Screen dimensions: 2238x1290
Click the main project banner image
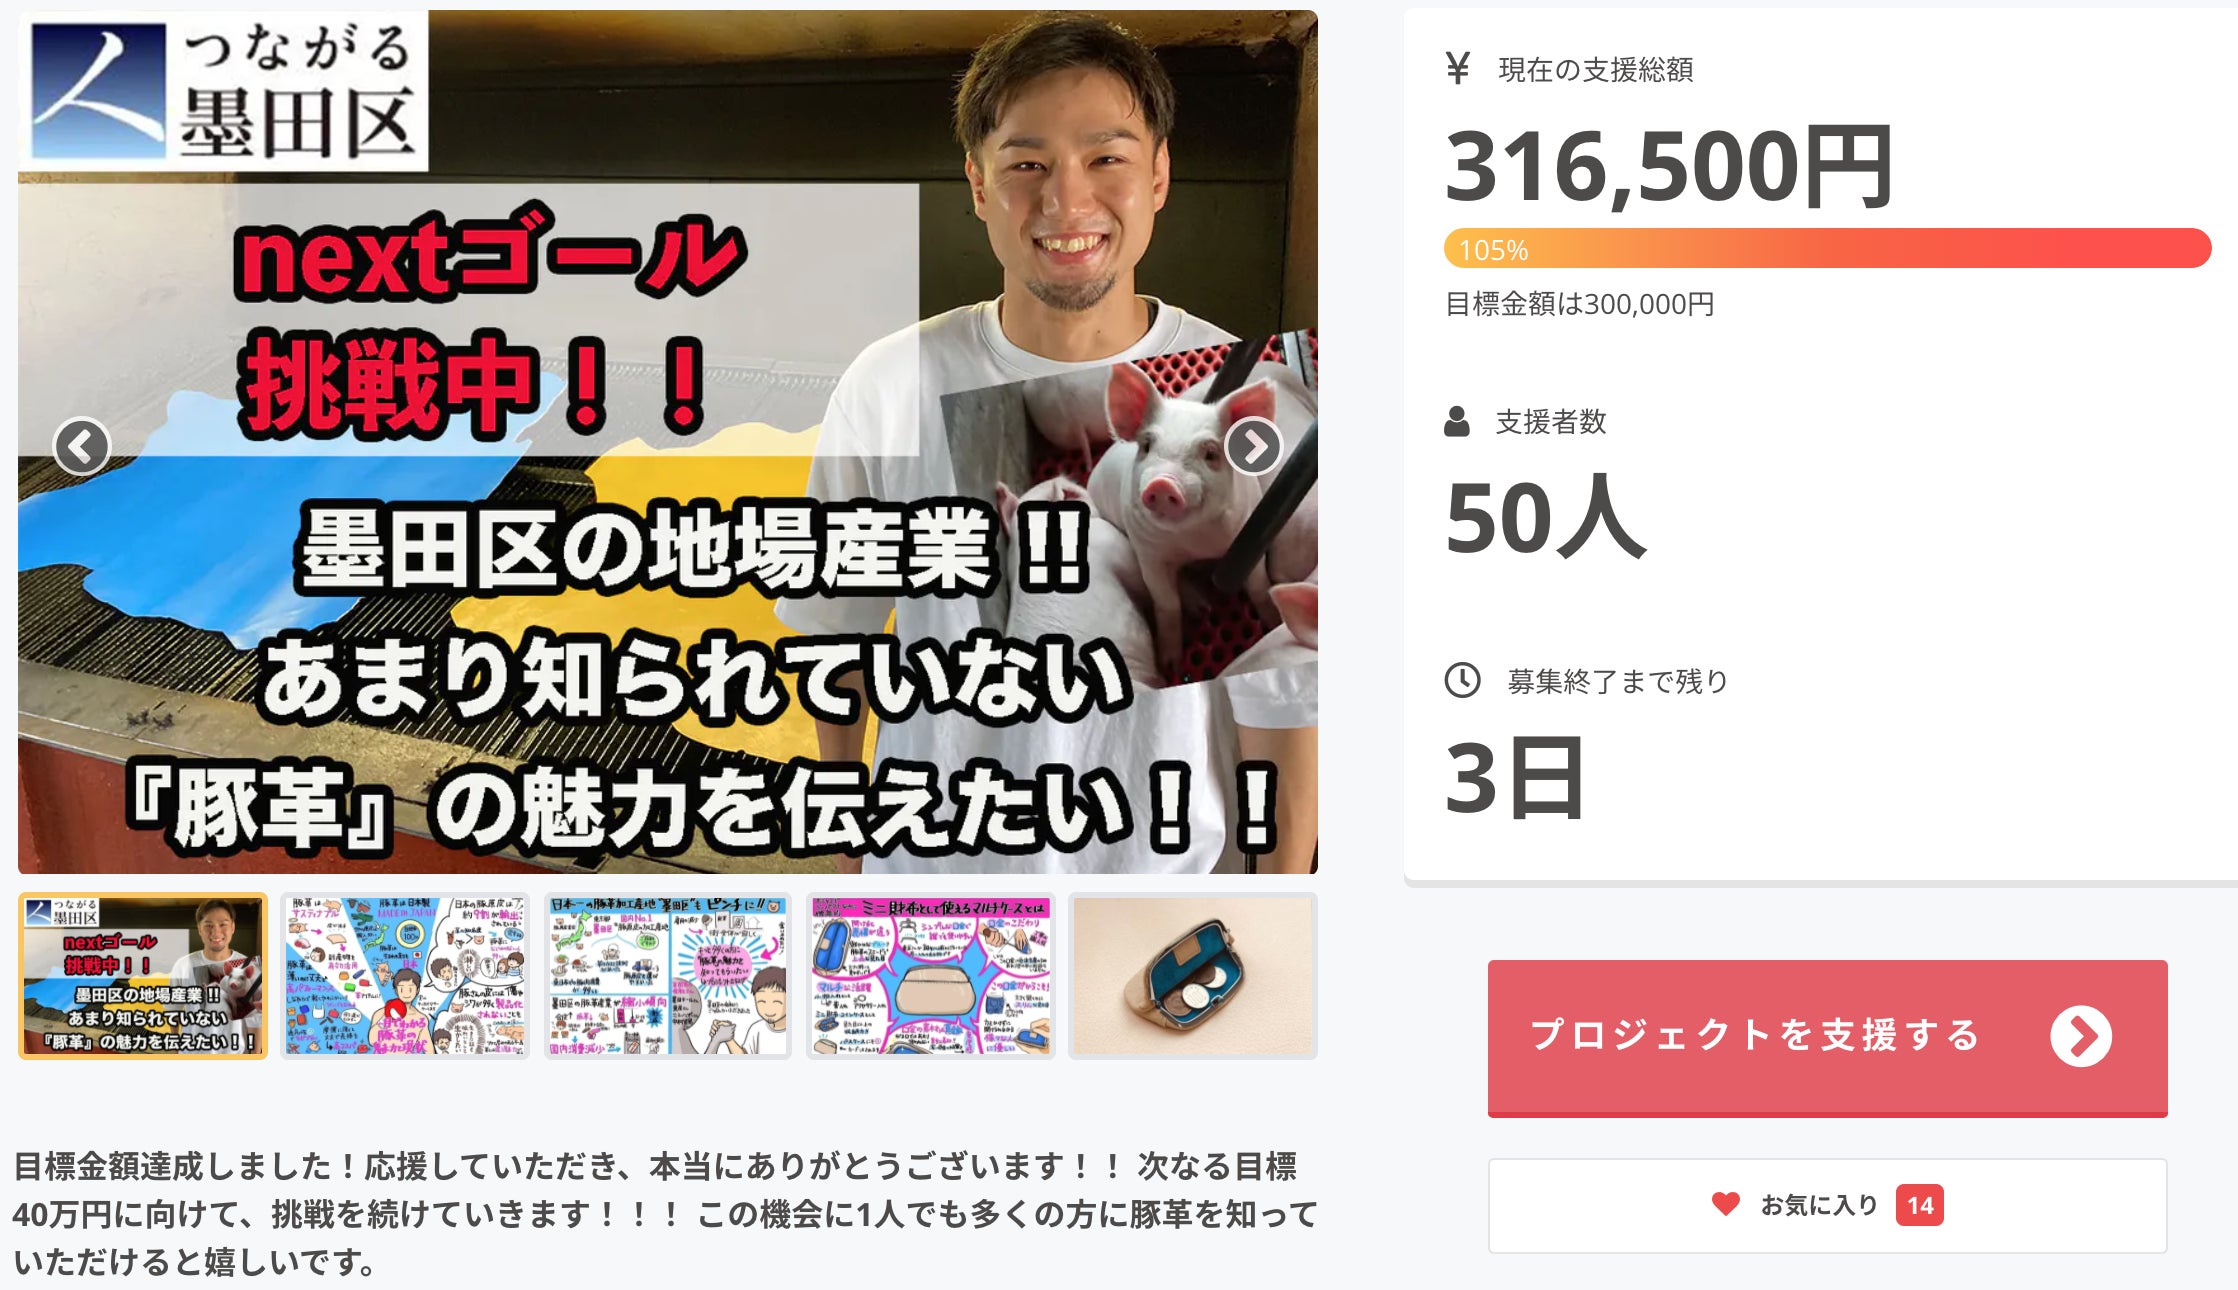click(x=668, y=442)
